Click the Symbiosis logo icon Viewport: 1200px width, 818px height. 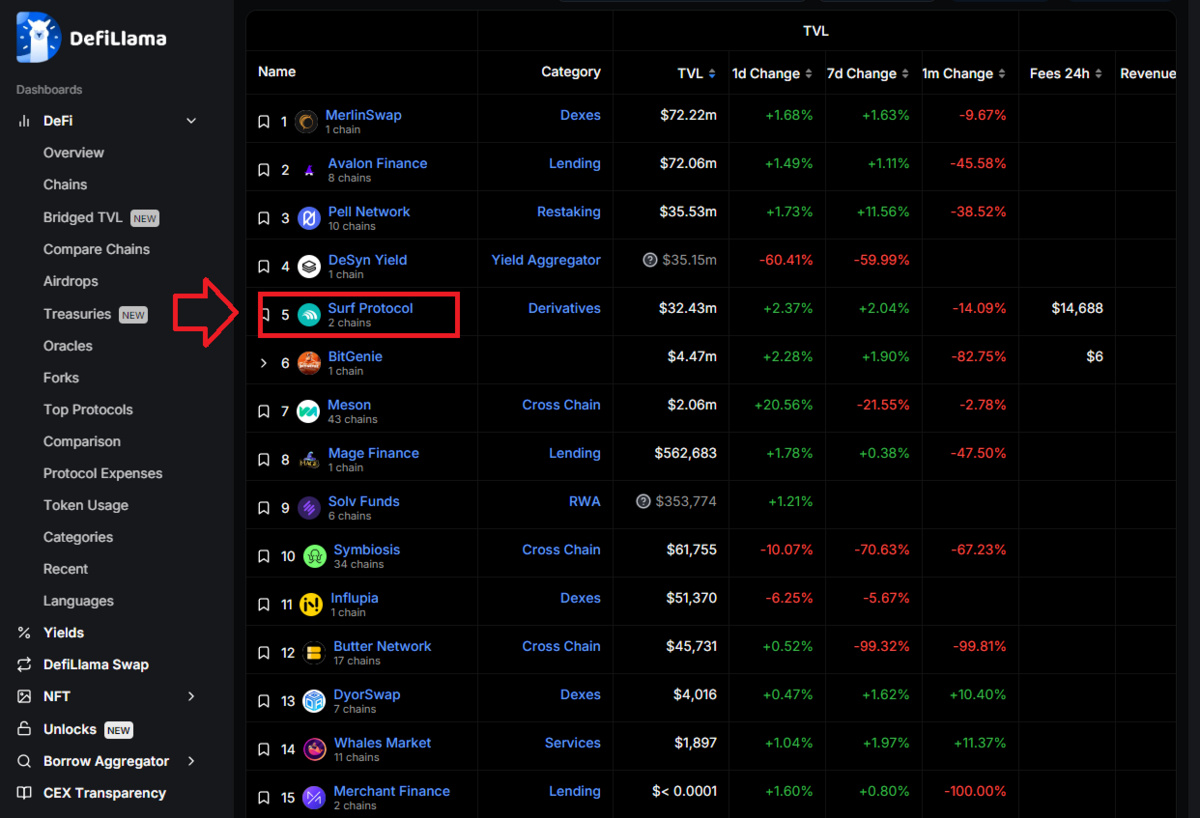point(314,556)
